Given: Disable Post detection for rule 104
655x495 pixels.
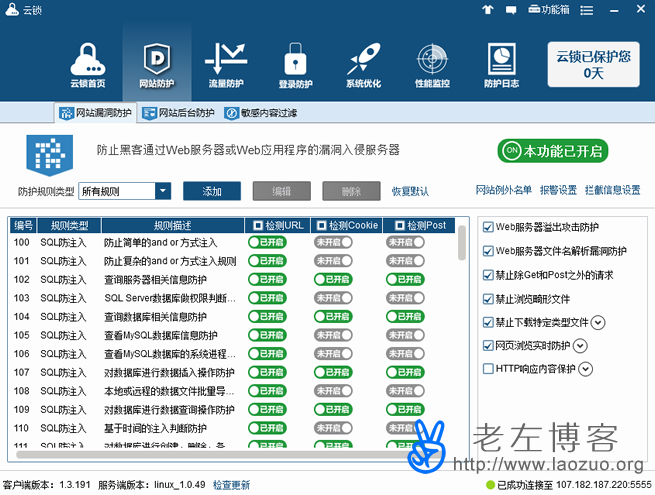Looking at the screenshot, I should (405, 316).
